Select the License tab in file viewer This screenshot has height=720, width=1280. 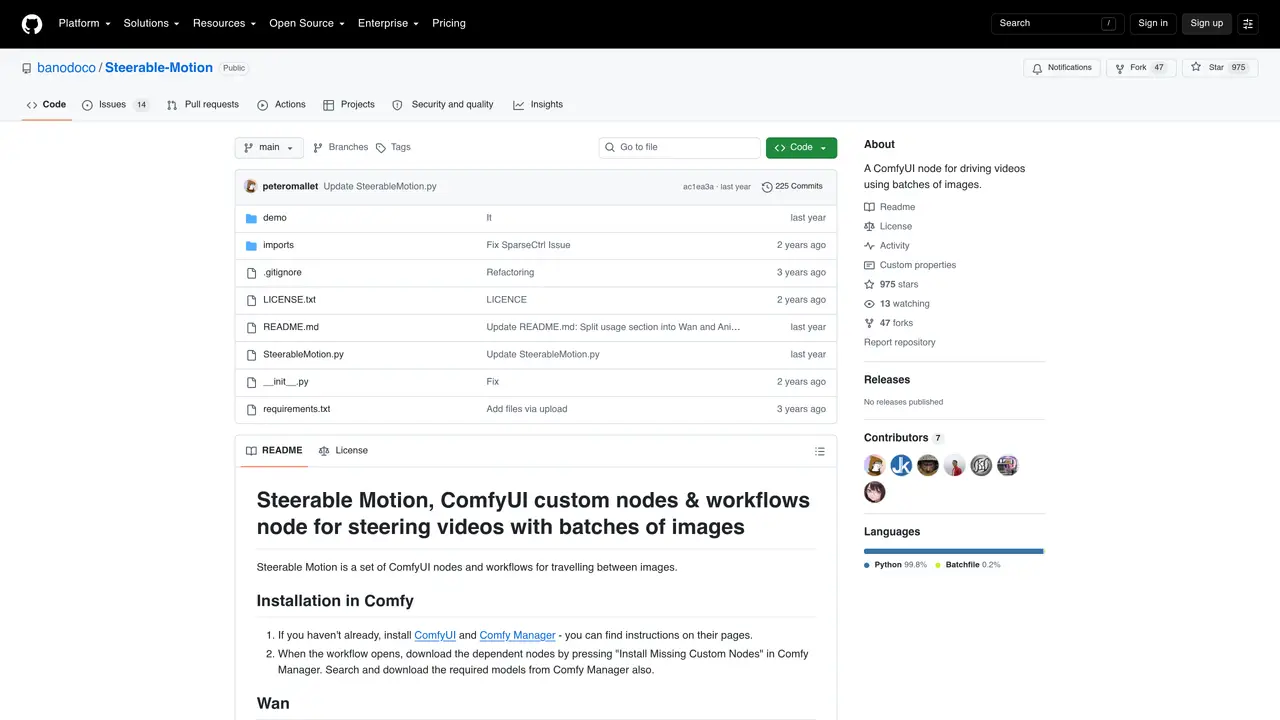(343, 451)
